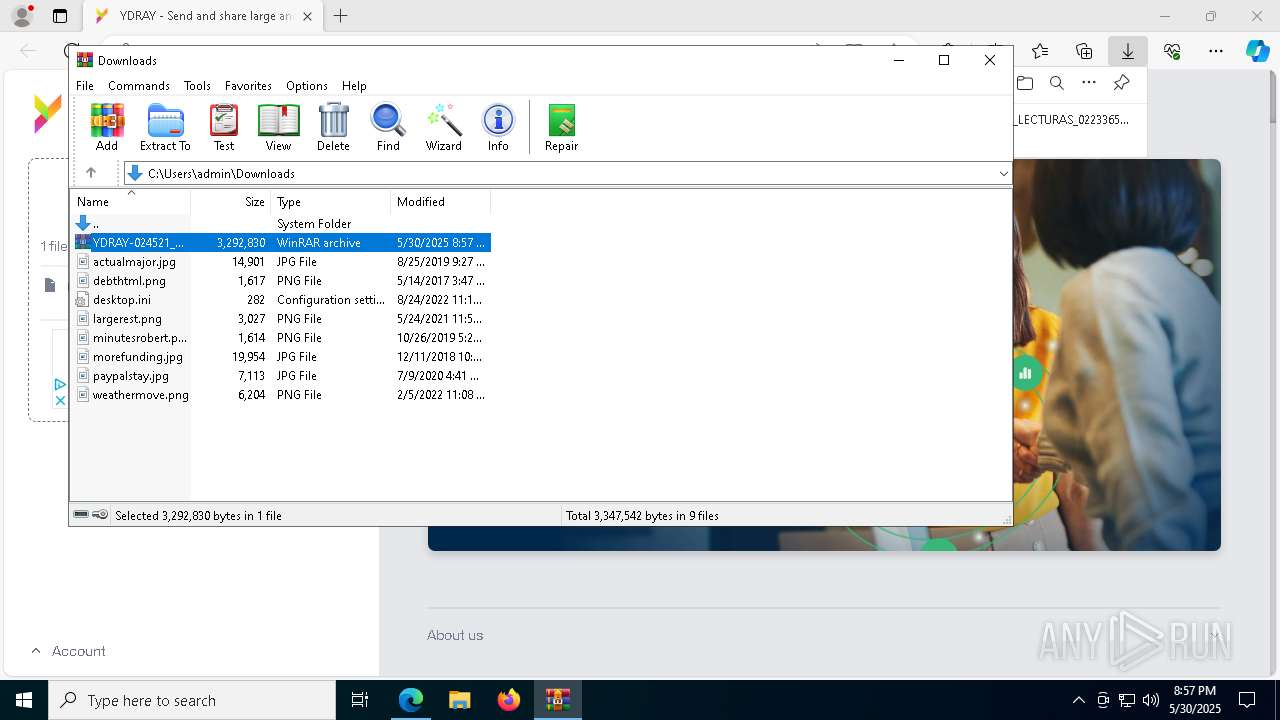The image size is (1280, 720).
Task: Sort file list by Modified column
Action: tap(440, 202)
